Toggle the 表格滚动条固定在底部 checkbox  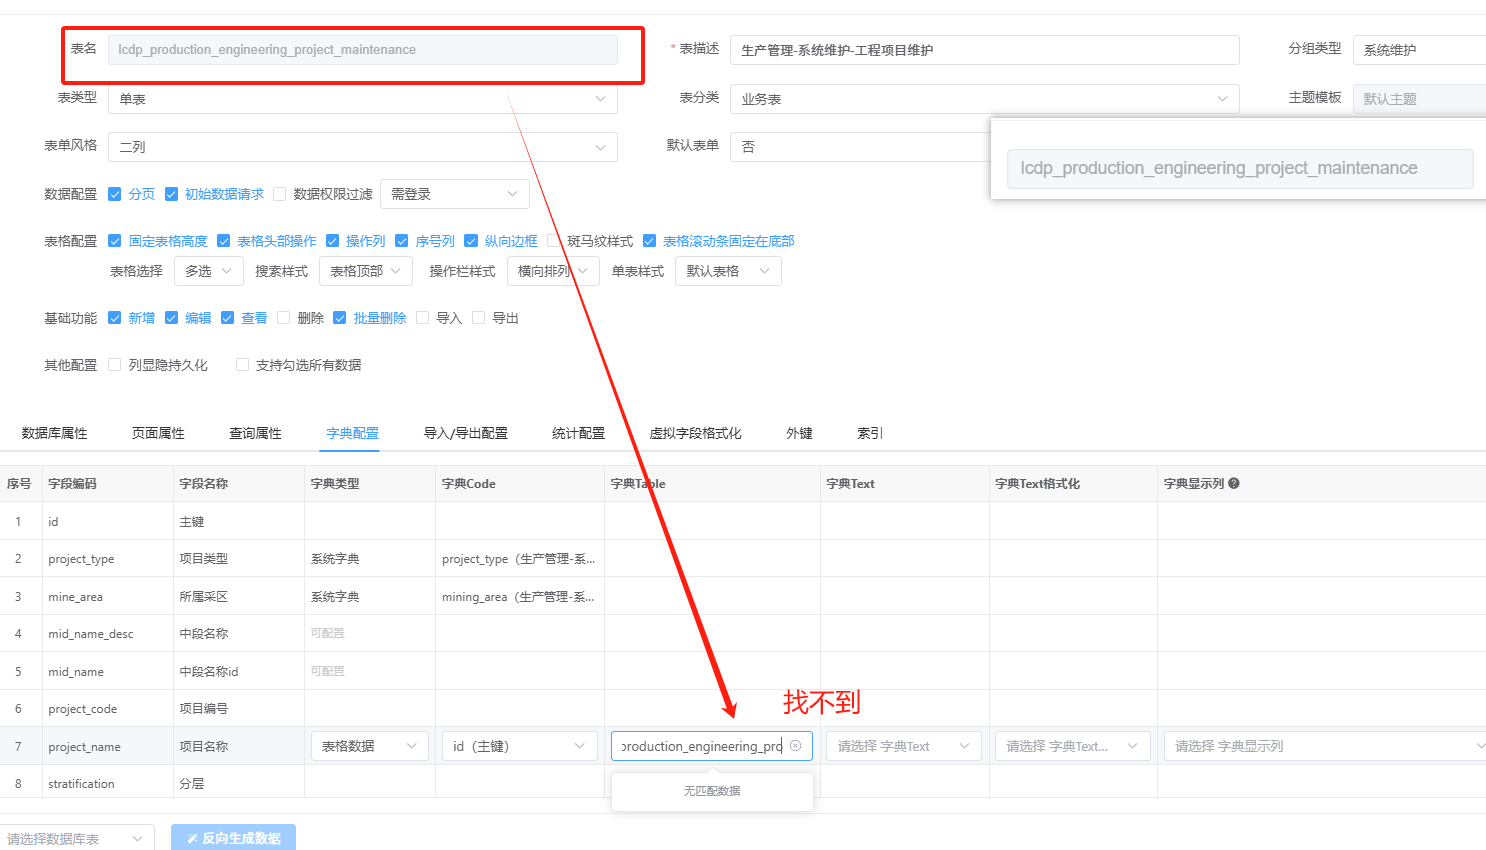(x=650, y=241)
